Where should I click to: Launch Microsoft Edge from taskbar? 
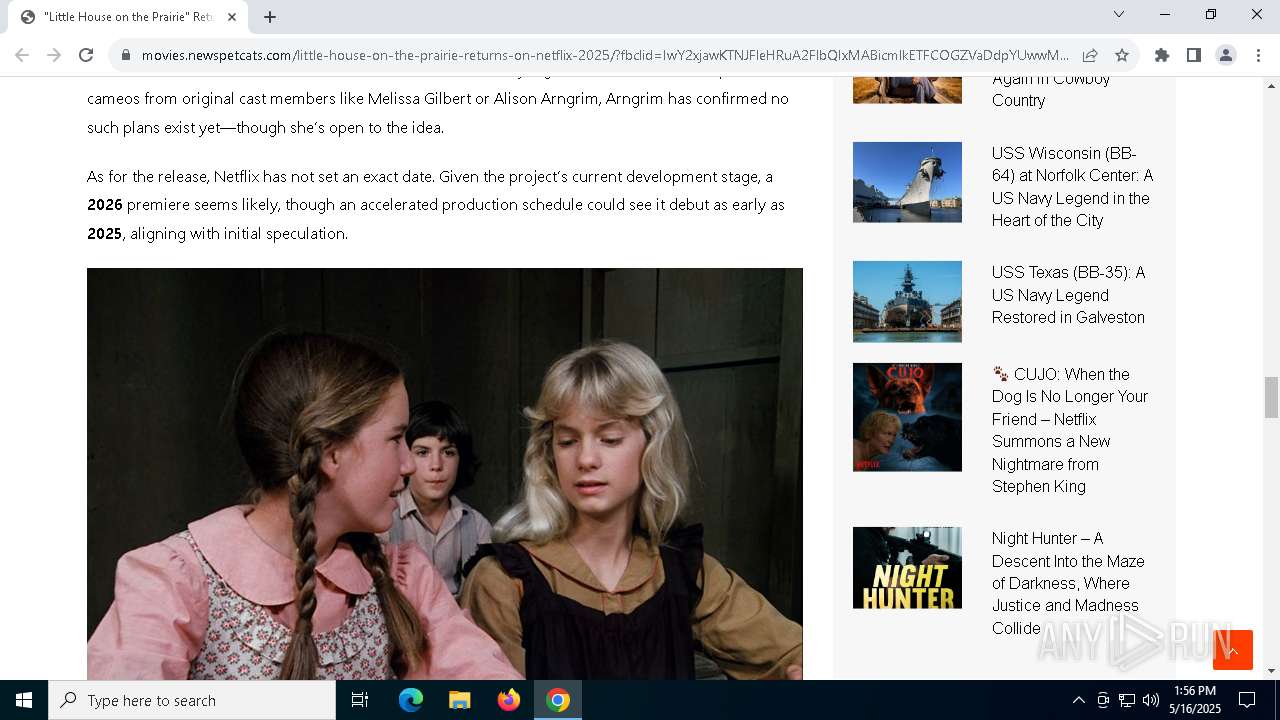(x=411, y=700)
